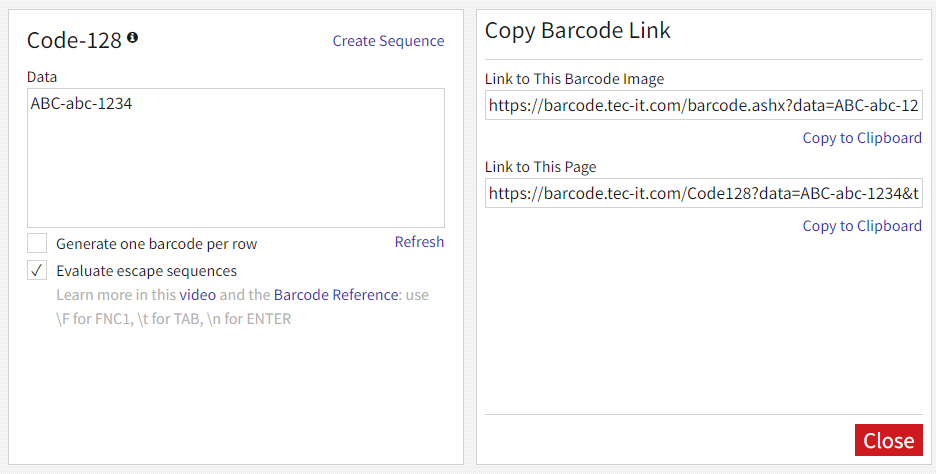Screen dimensions: 936x474
Task: Refresh the barcode via Refresh link
Action: pos(419,242)
